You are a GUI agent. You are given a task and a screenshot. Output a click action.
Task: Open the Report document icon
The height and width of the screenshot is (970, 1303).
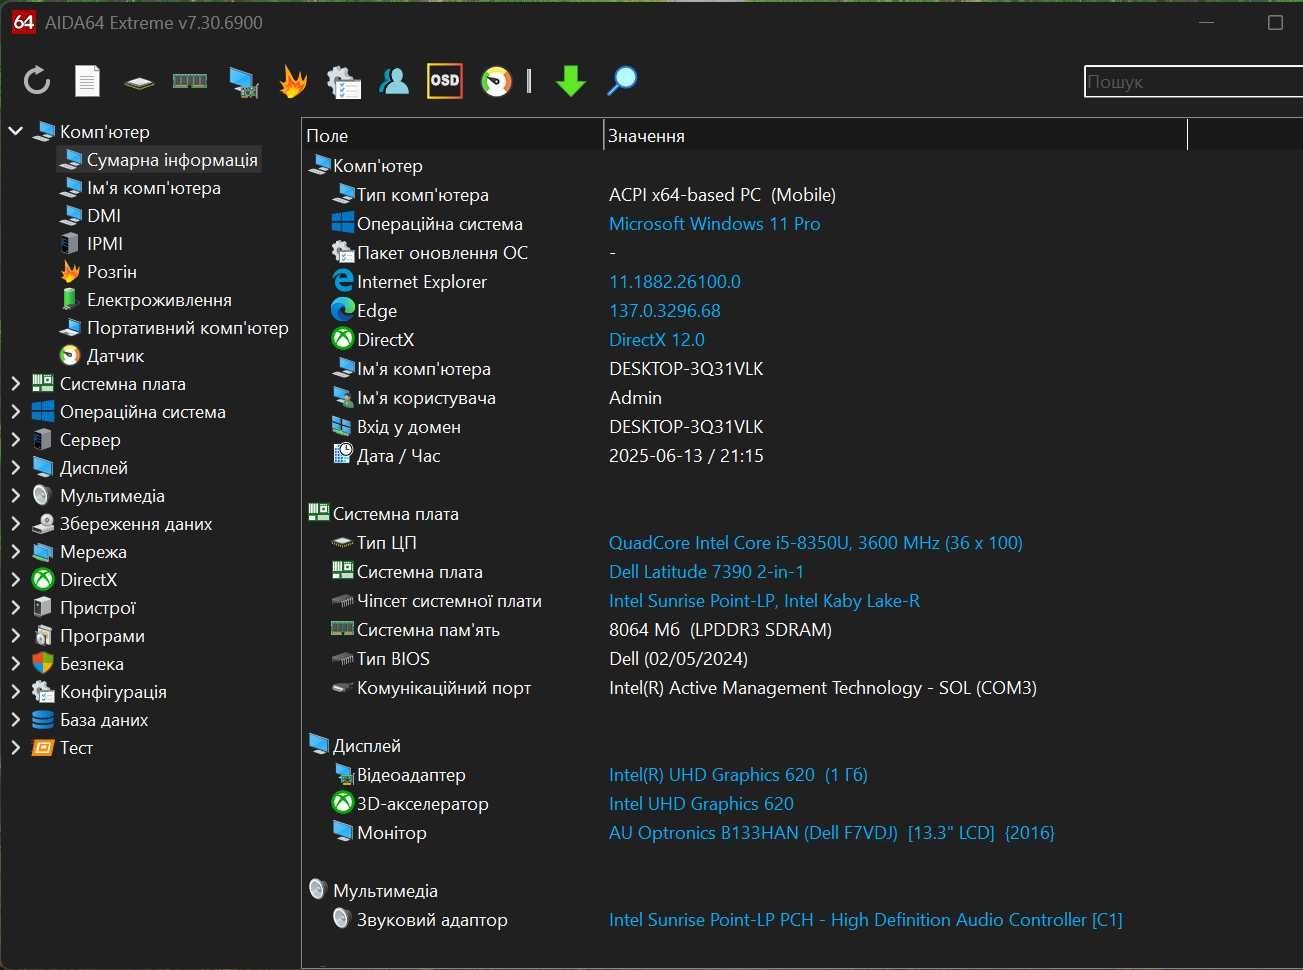click(x=88, y=81)
